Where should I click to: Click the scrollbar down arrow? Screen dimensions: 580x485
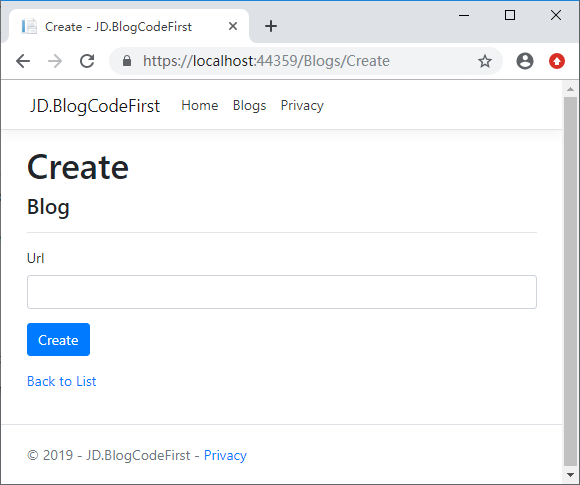pos(570,475)
